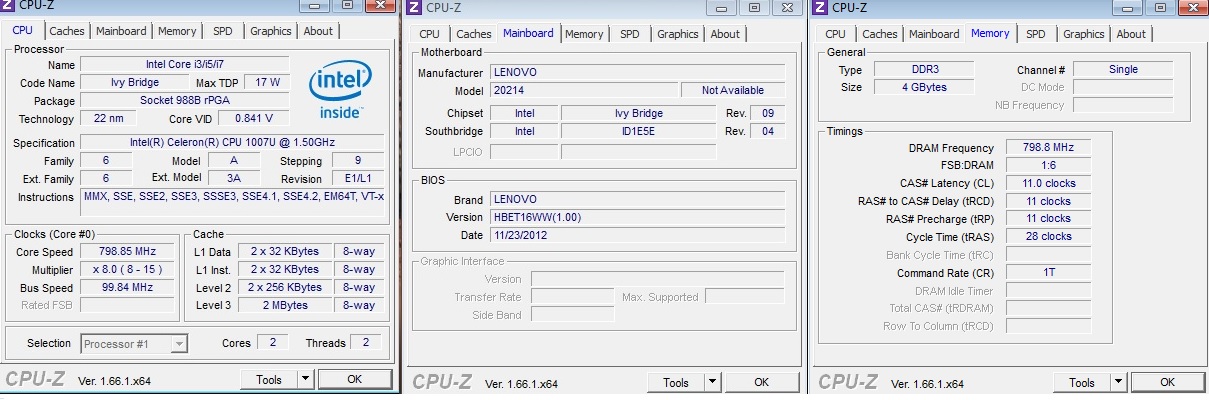
Task: Switch to Mainboard tab in the CPU window
Action: tap(120, 31)
